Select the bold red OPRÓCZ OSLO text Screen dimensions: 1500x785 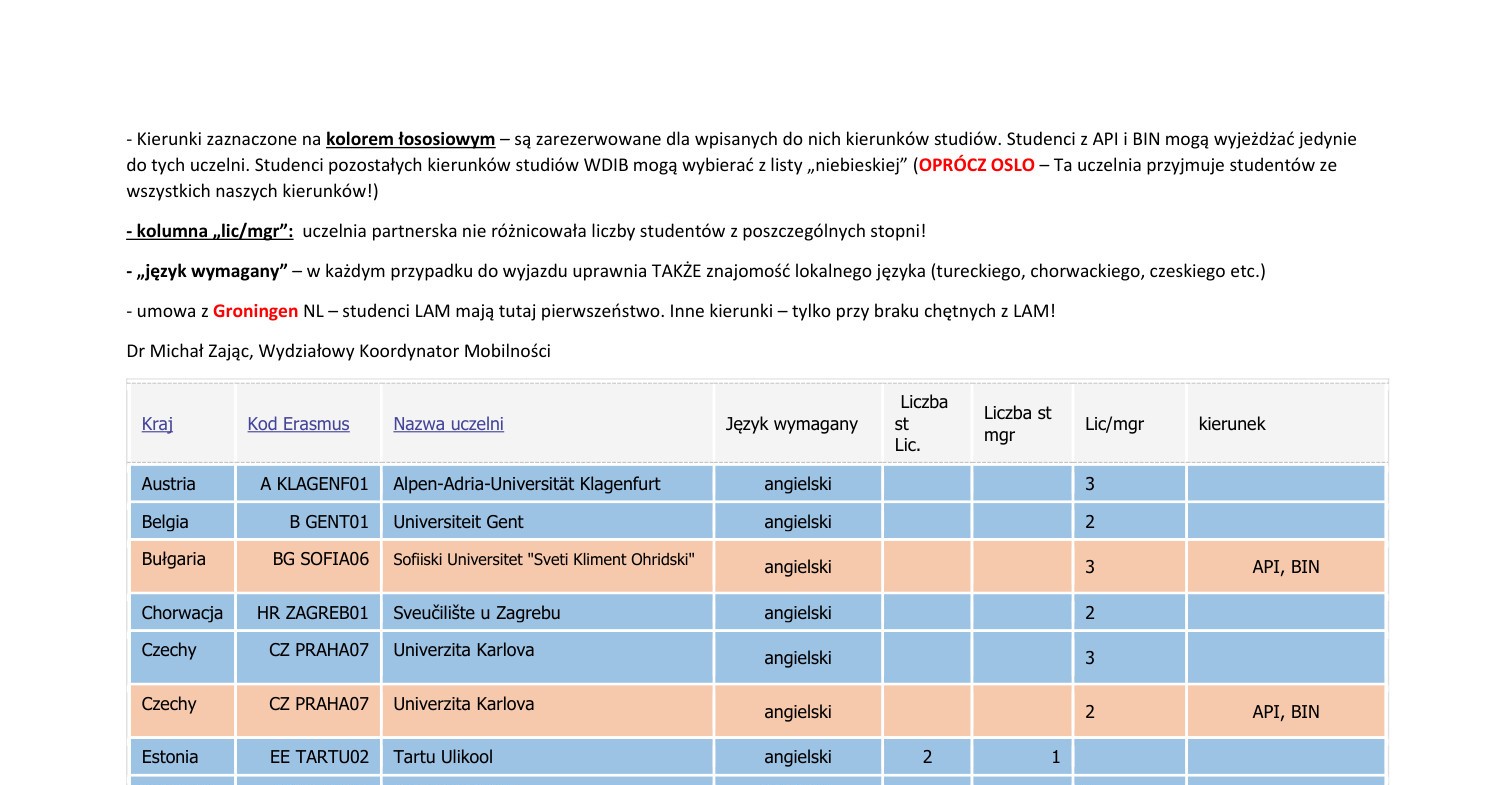pyautogui.click(x=975, y=165)
